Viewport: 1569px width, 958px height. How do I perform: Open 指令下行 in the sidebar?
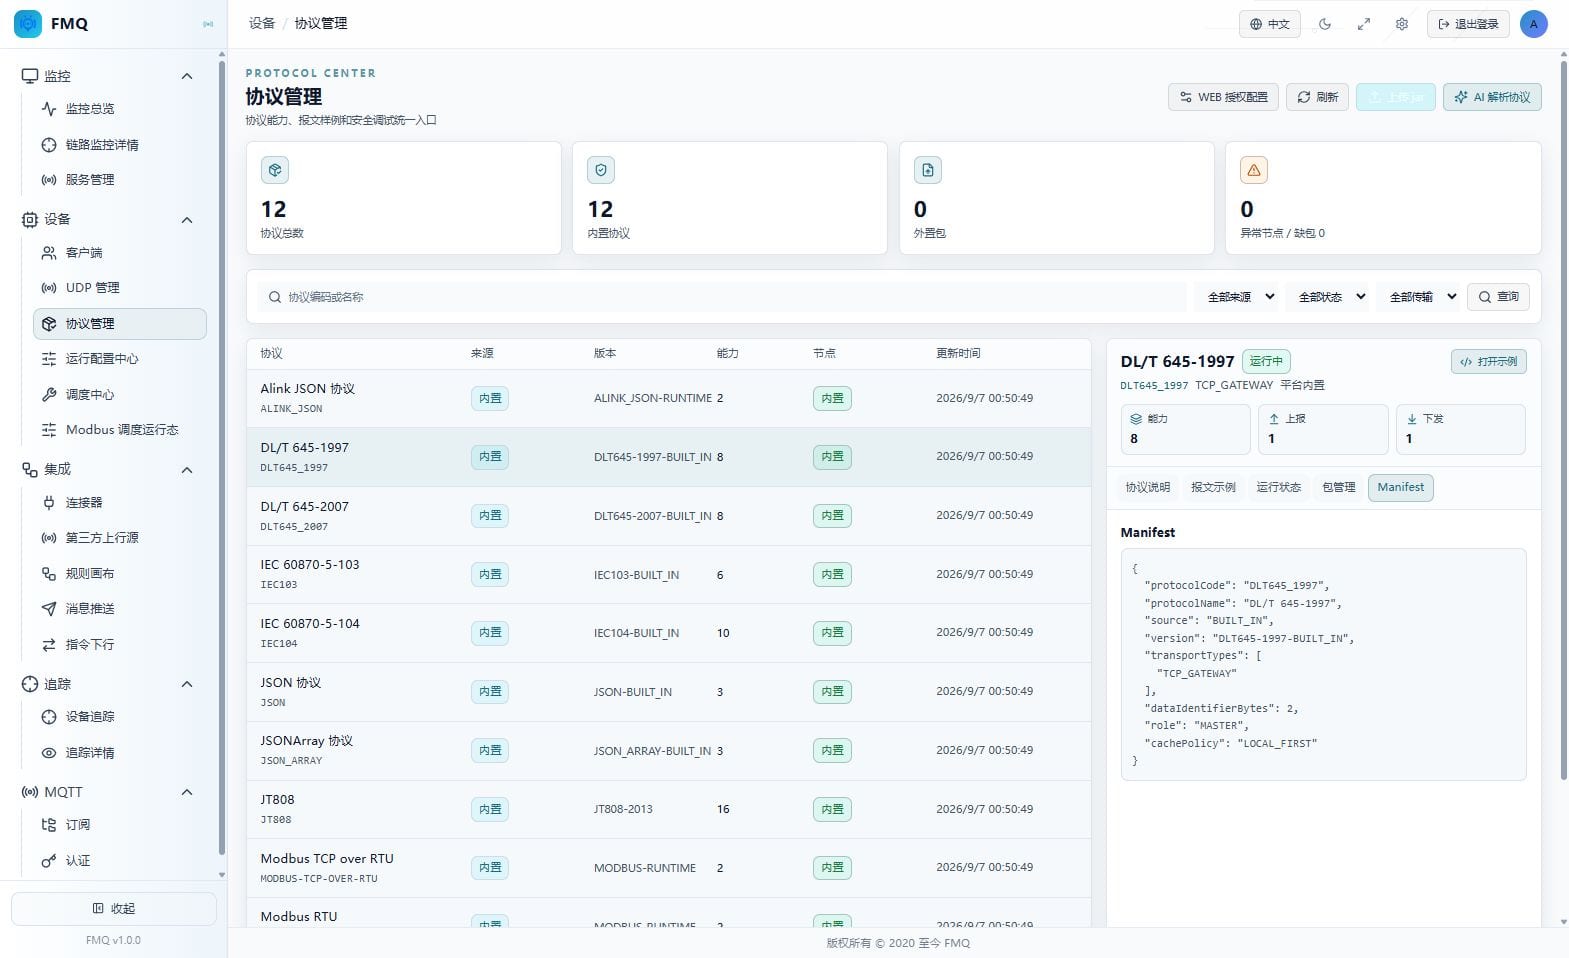coord(119,645)
